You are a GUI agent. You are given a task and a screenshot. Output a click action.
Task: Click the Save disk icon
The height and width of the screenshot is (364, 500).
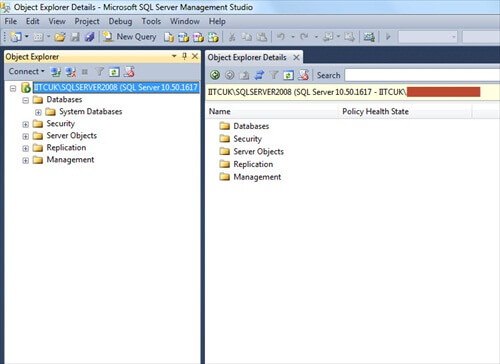tap(75, 37)
